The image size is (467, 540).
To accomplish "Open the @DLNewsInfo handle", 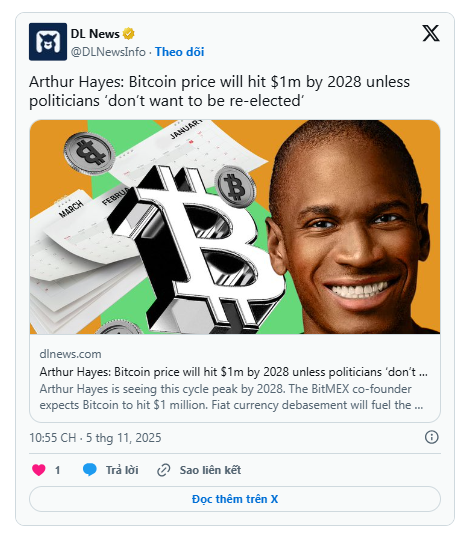I will point(108,52).
